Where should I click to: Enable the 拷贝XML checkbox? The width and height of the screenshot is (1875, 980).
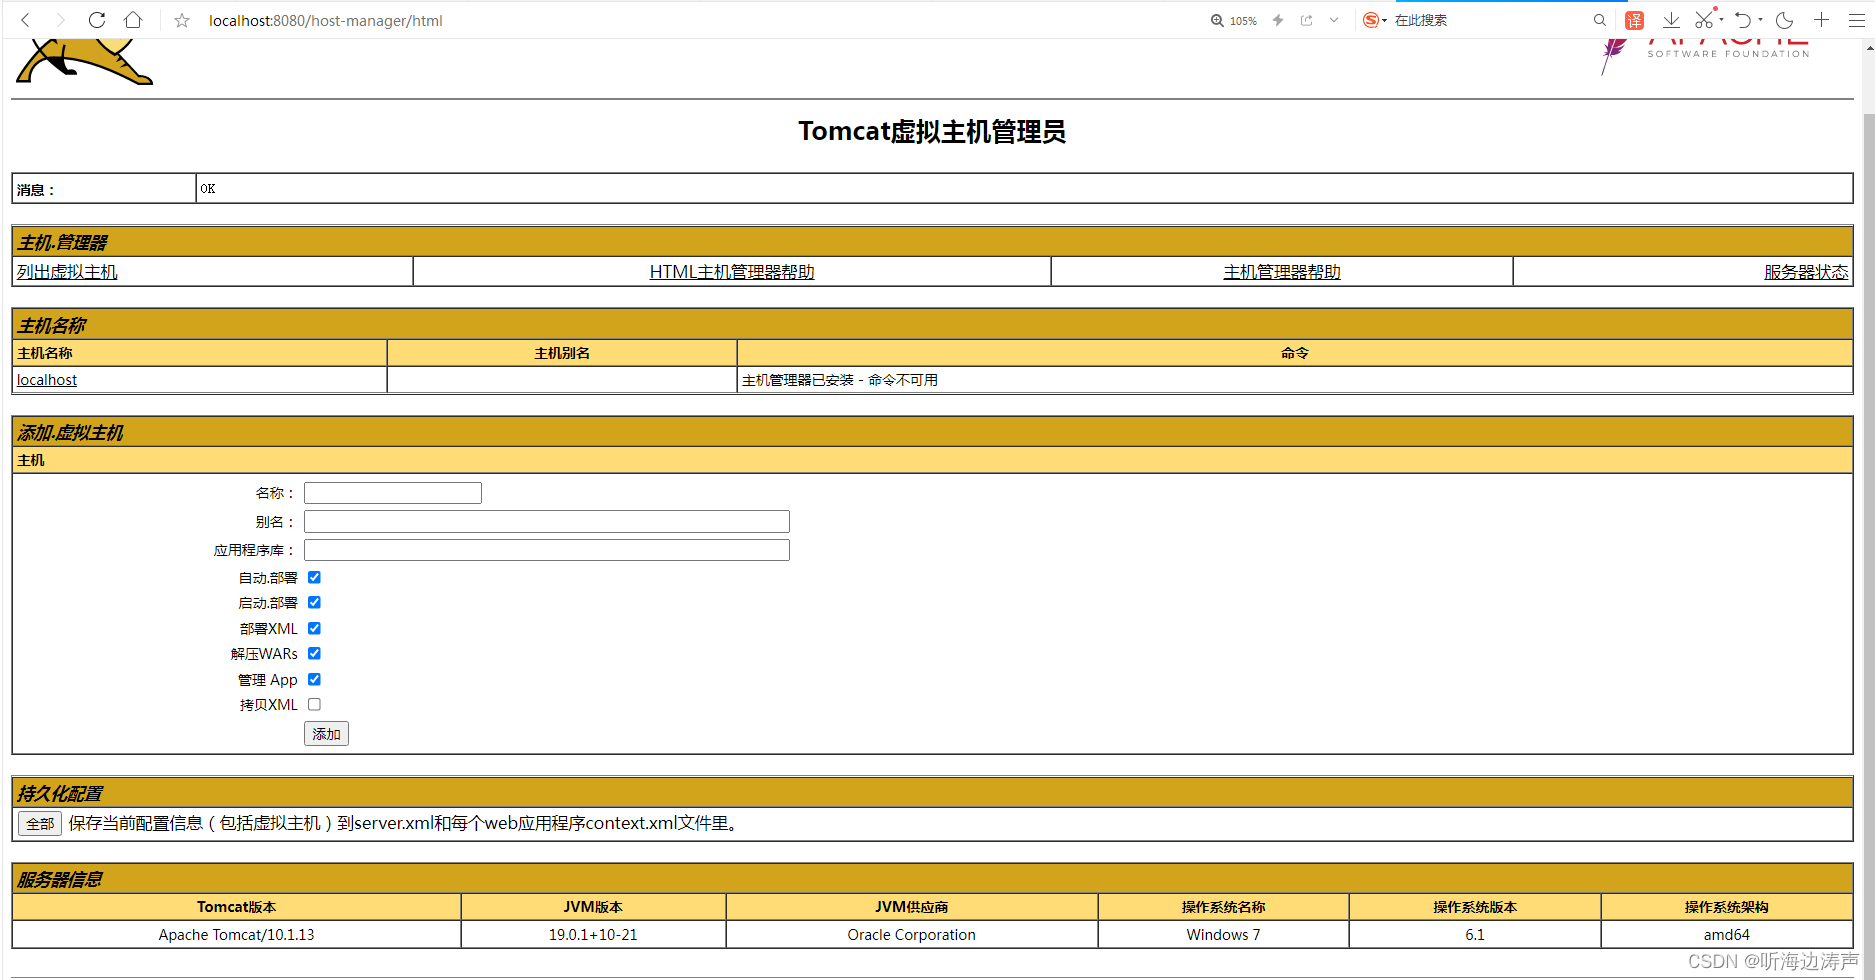[x=314, y=704]
